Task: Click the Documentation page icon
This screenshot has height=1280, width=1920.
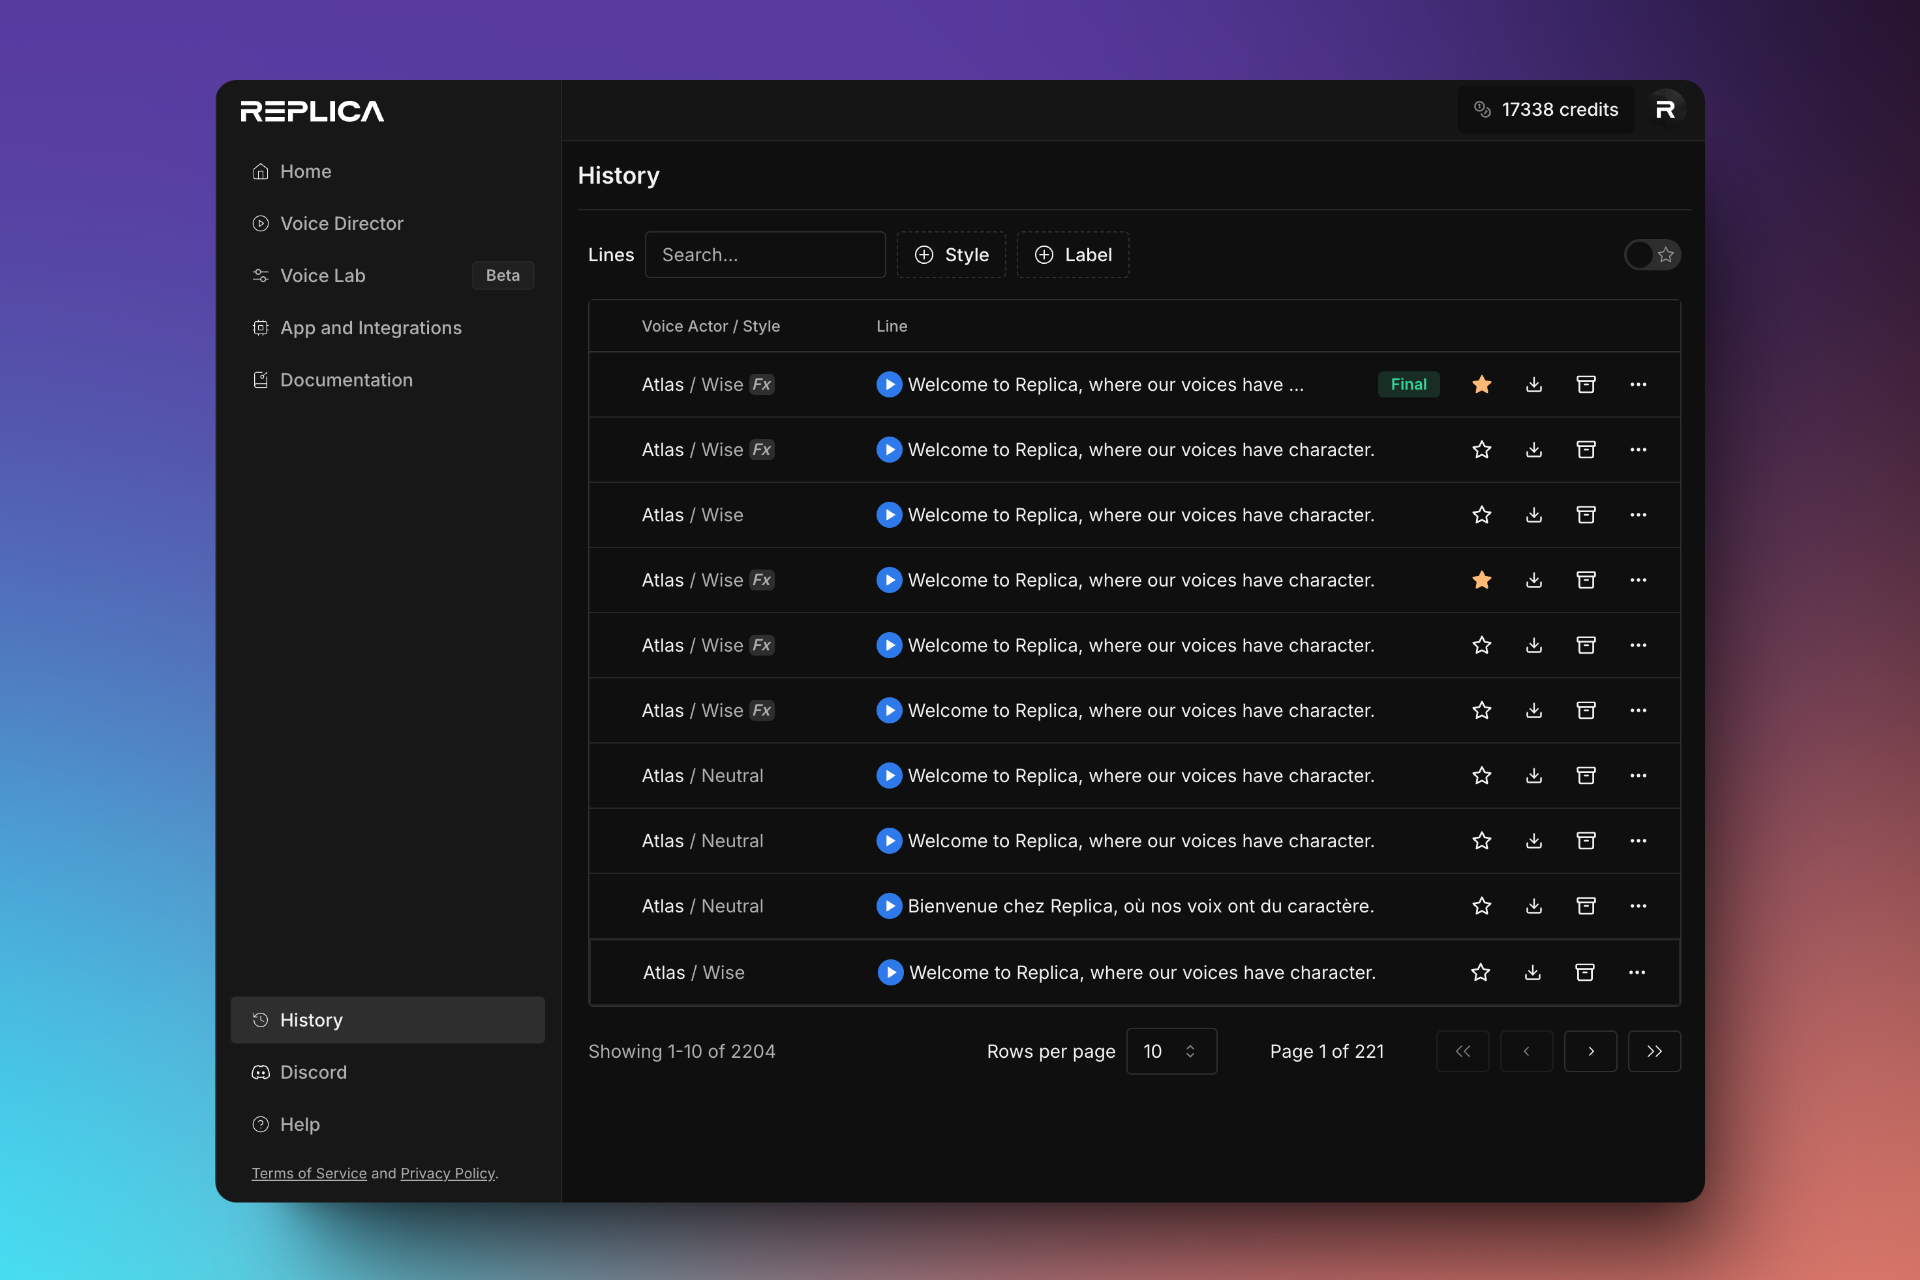Action: (x=261, y=380)
